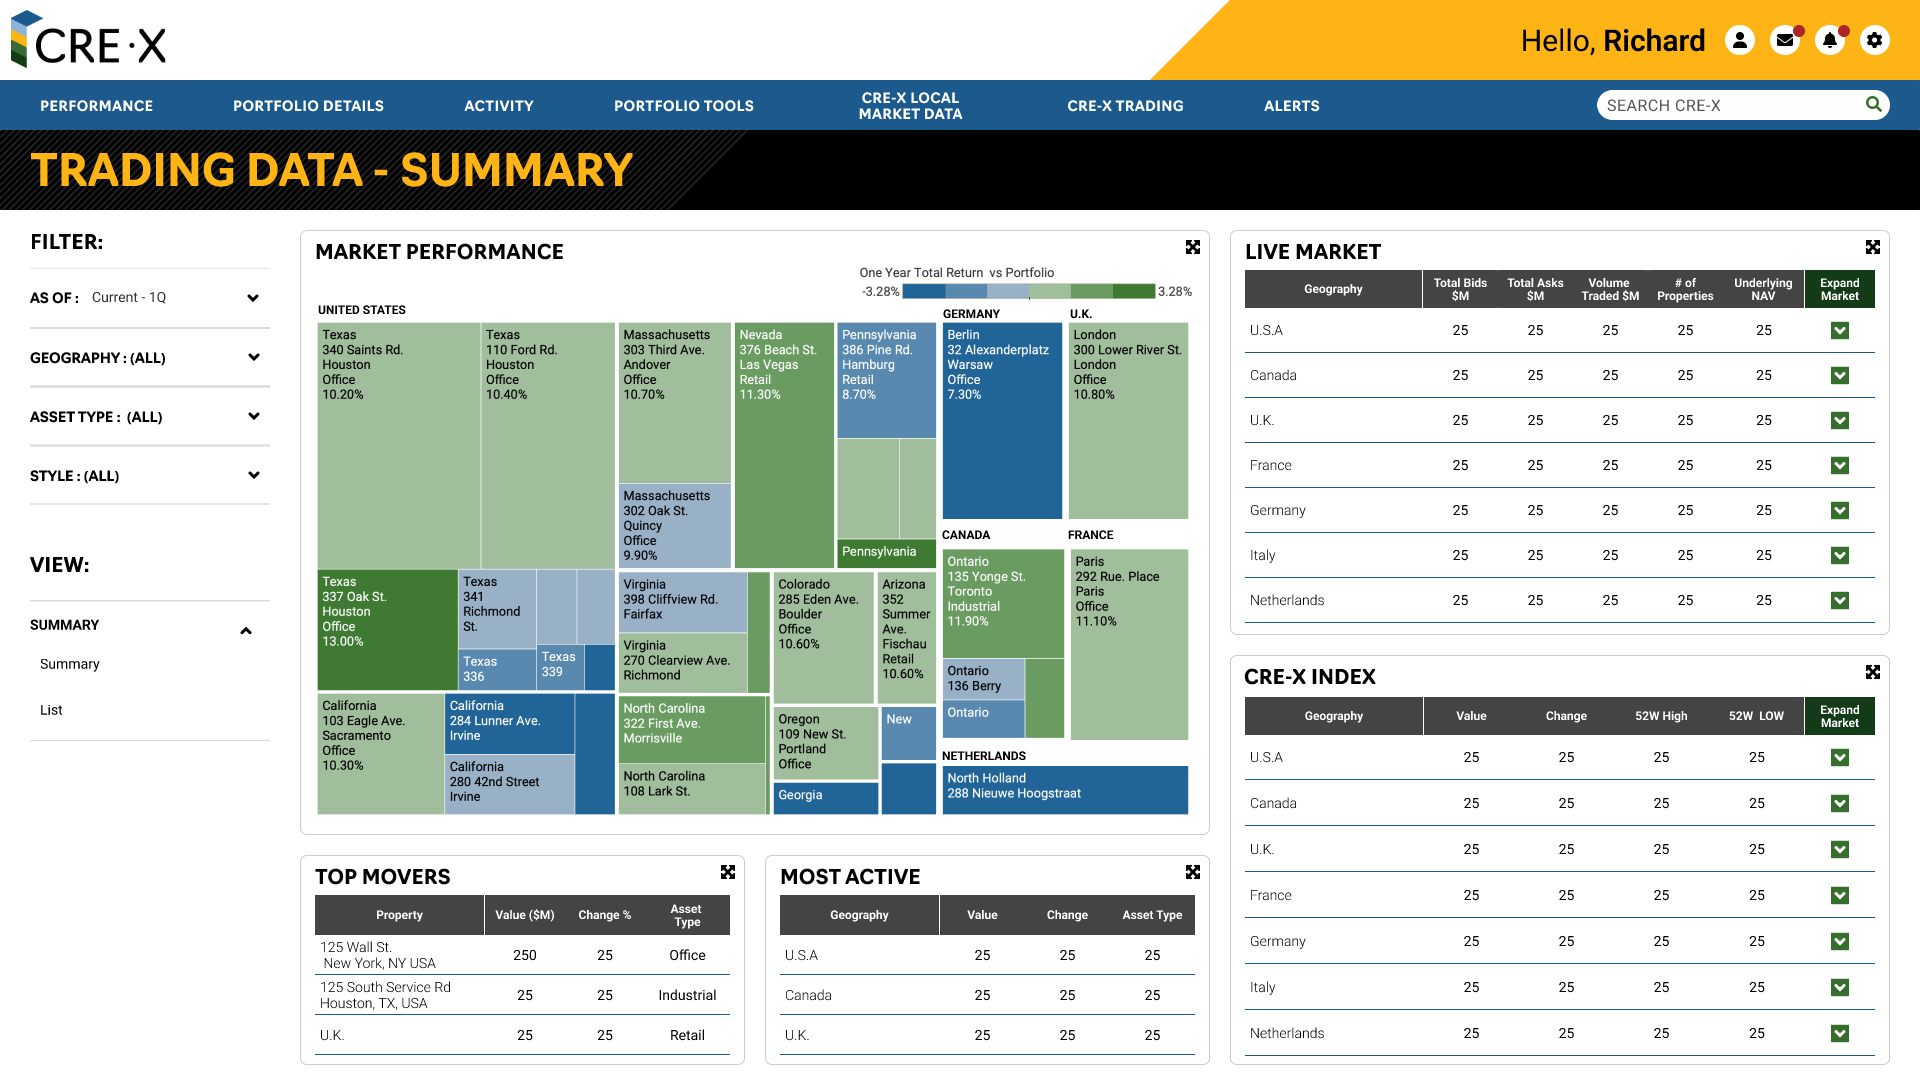
Task: Expand market details for Germany in CRE-X Index
Action: (x=1840, y=941)
